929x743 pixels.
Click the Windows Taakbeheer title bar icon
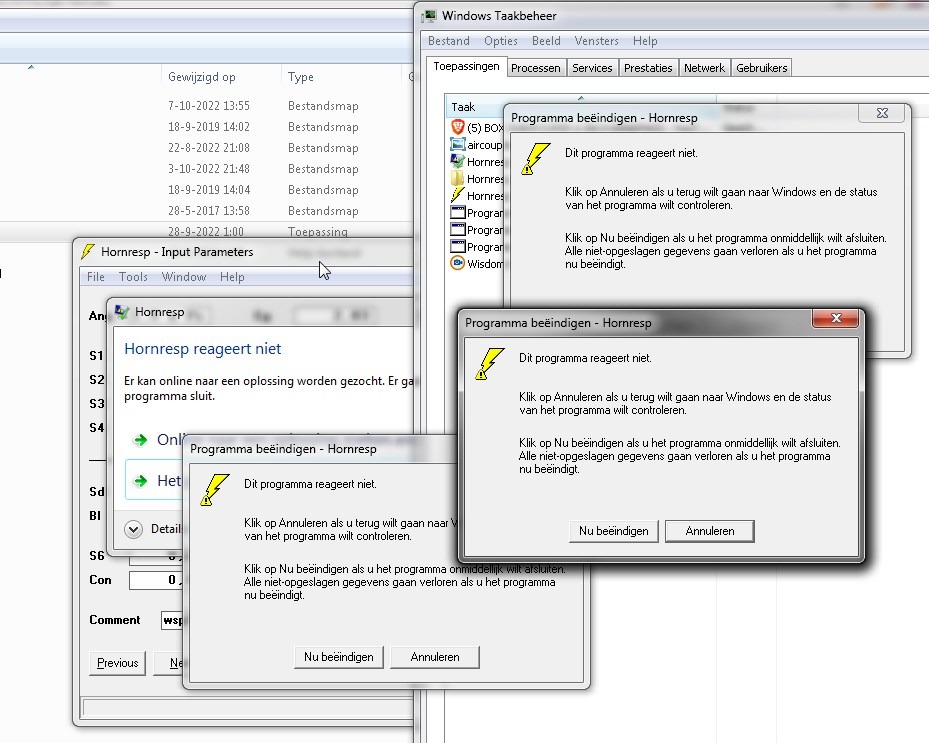pyautogui.click(x=429, y=16)
